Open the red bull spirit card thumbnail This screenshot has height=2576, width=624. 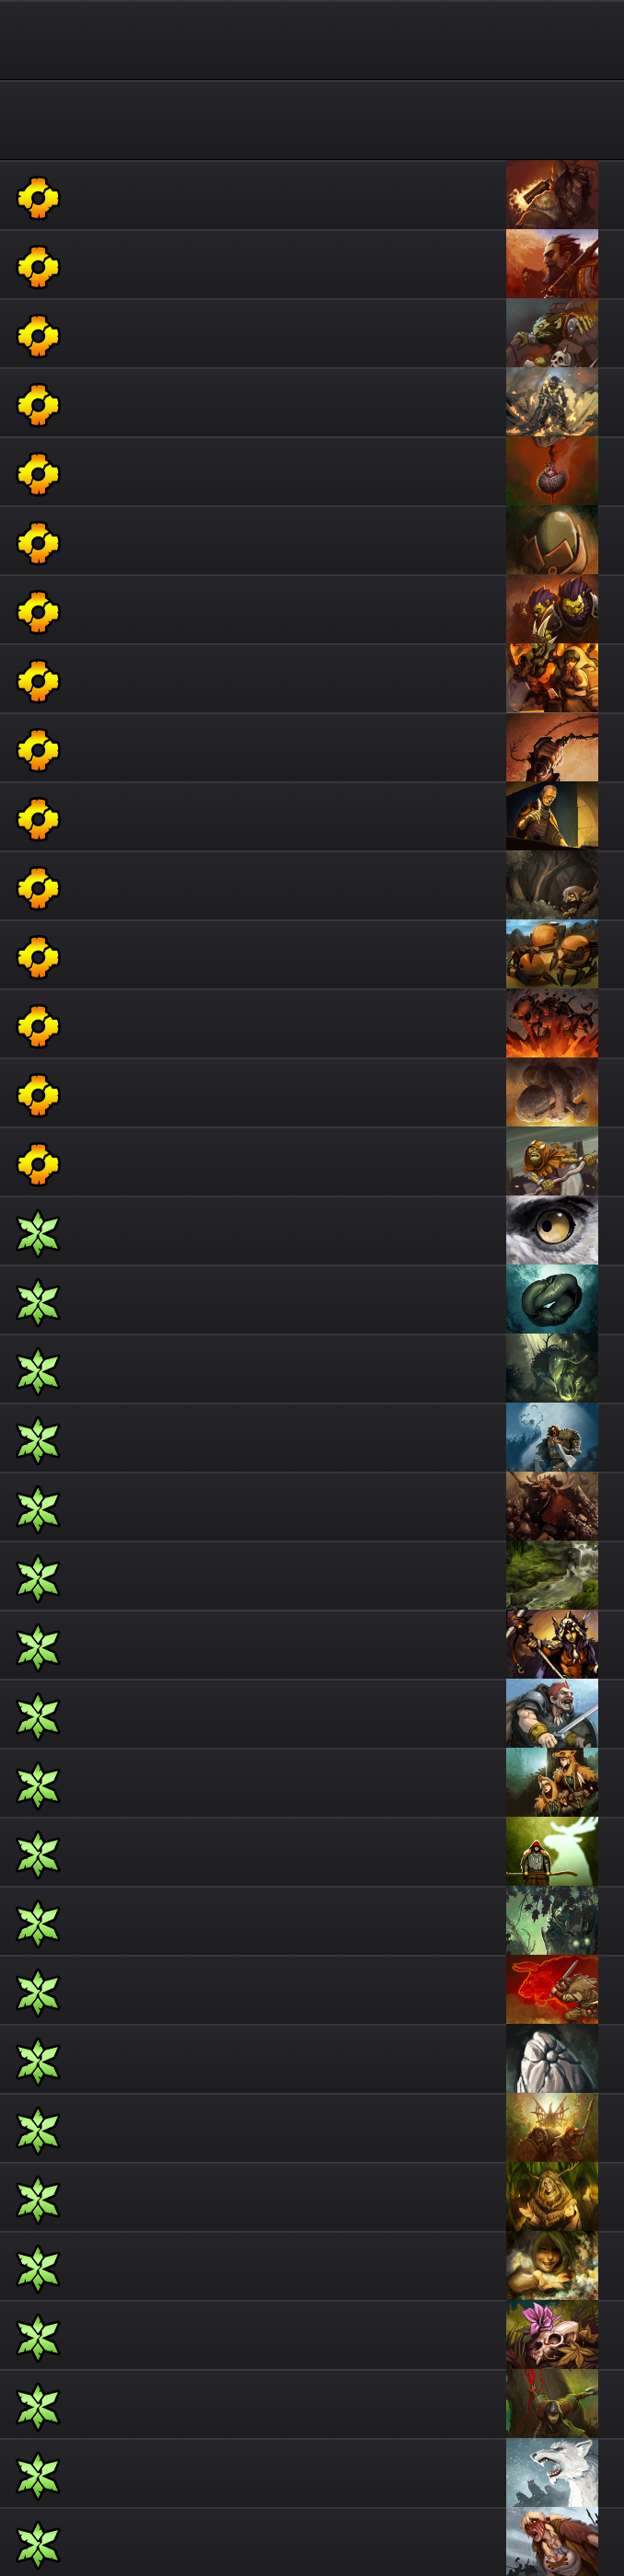[552, 1989]
